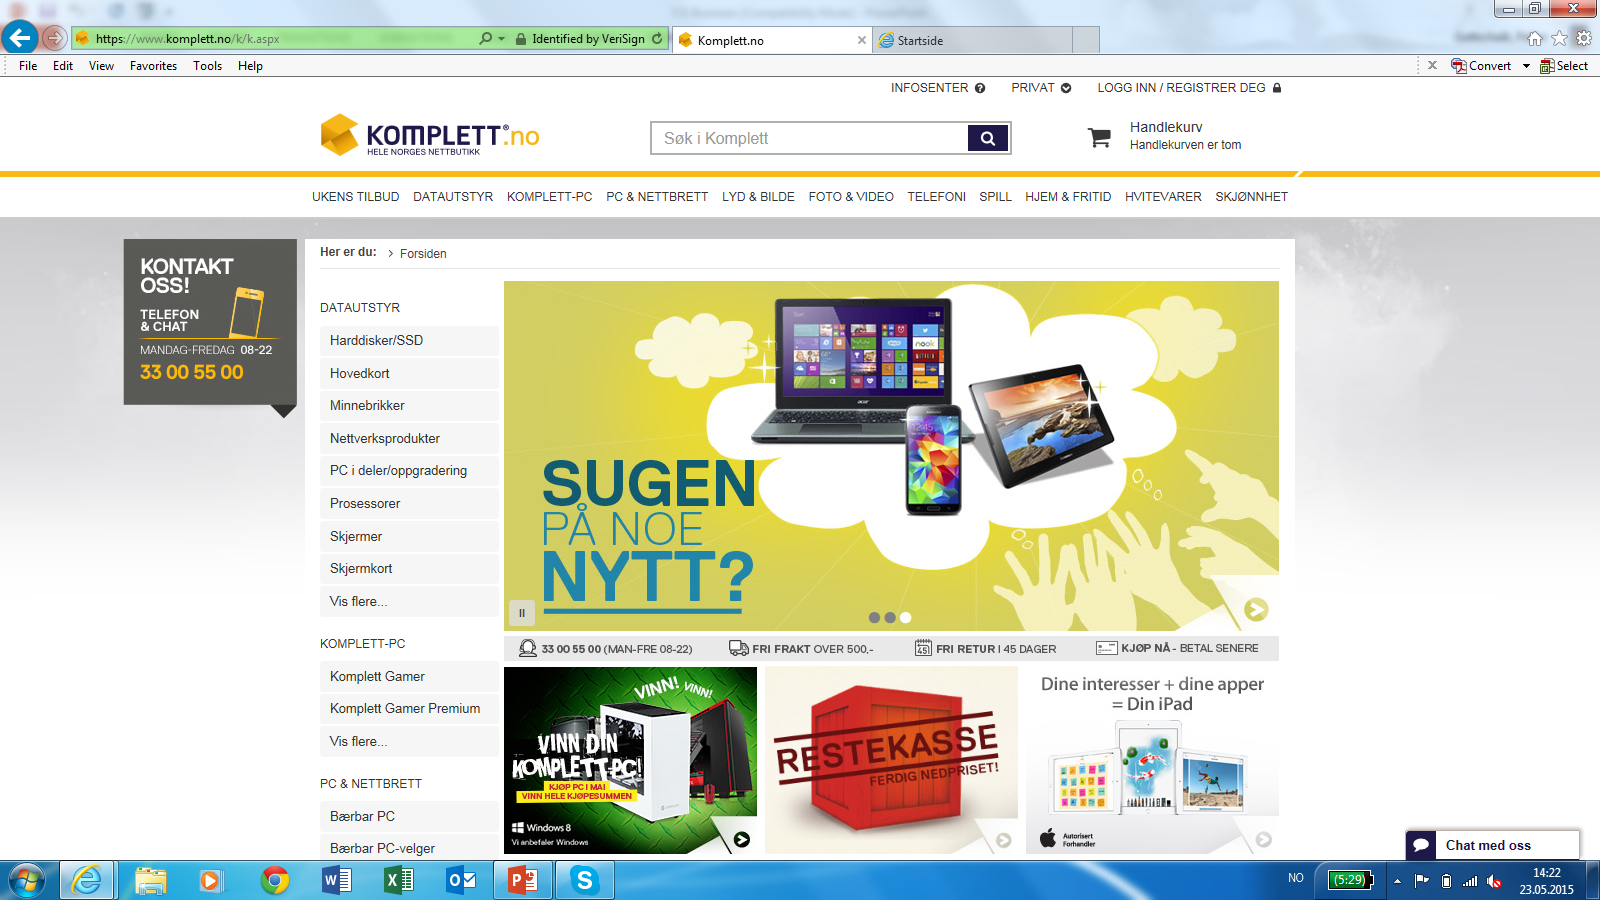Image resolution: width=1600 pixels, height=900 pixels.
Task: Click the search magnifier in address bar
Action: [x=486, y=39]
